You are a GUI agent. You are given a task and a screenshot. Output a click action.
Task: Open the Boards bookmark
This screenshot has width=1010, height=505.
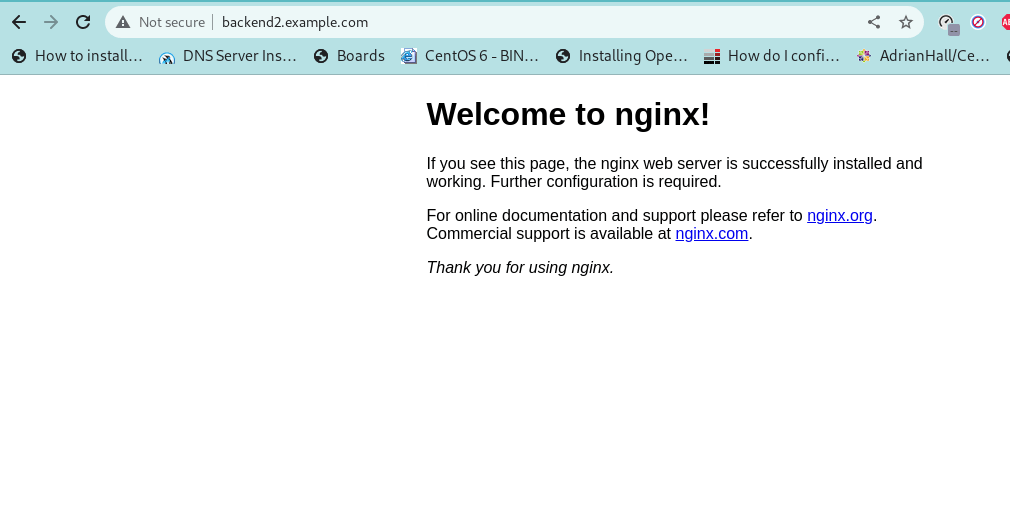click(349, 56)
